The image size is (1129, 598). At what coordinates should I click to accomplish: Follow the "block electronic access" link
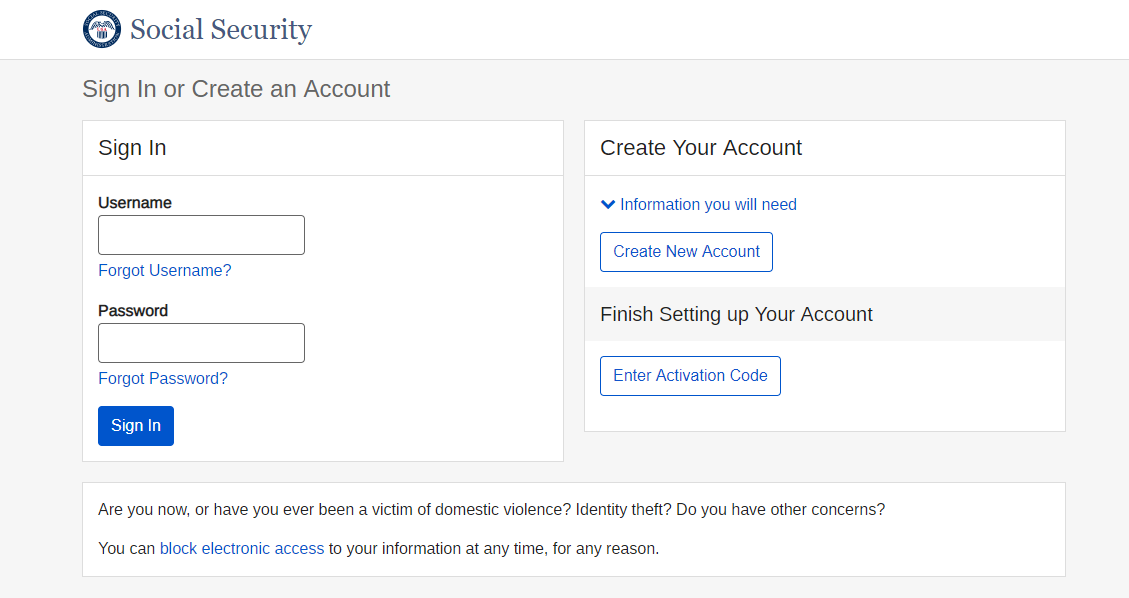point(242,548)
